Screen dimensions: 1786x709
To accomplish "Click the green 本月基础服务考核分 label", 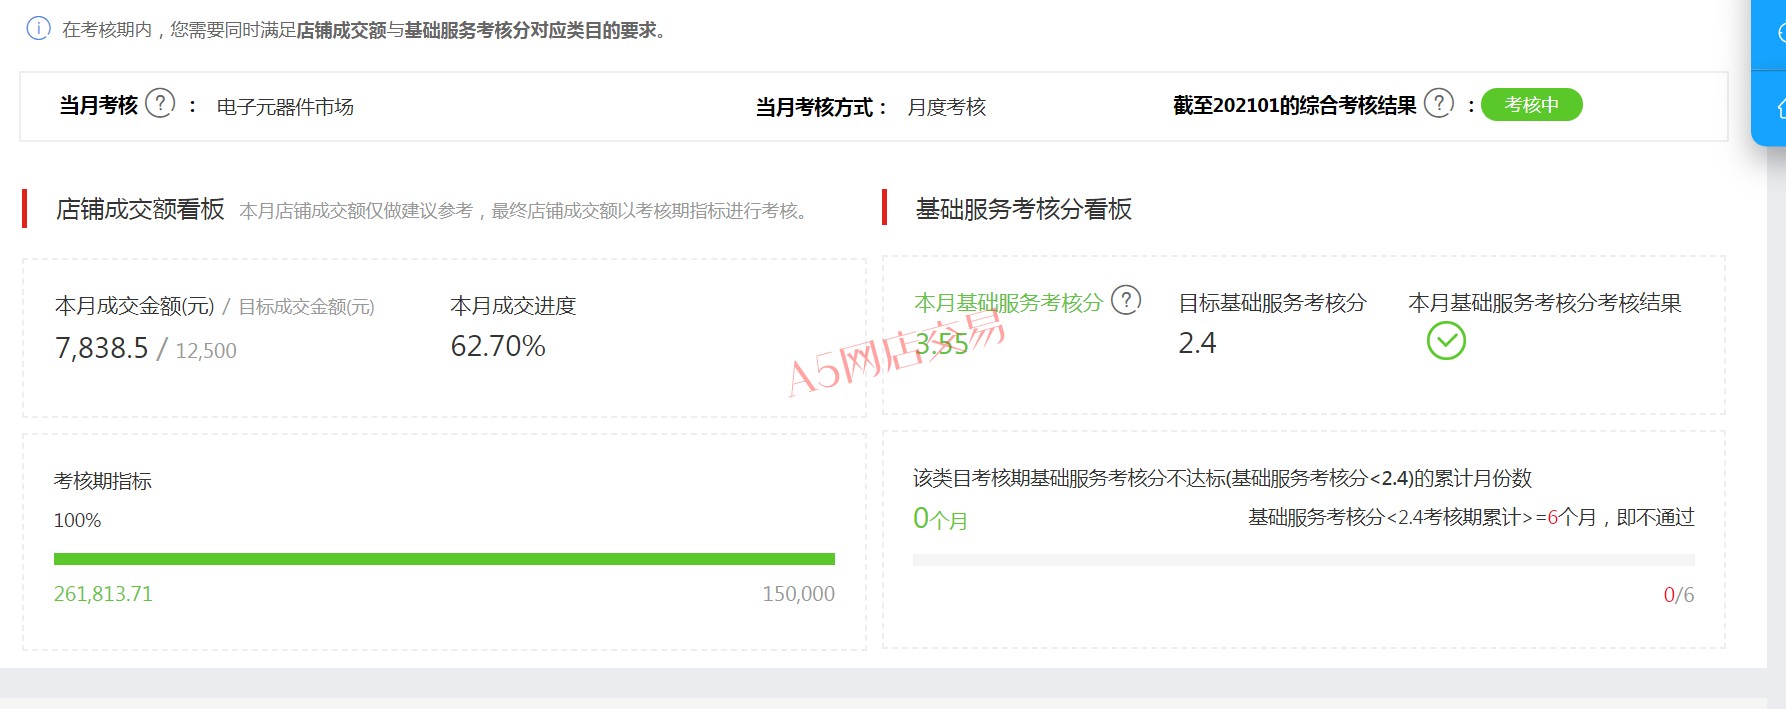I will (x=1008, y=302).
